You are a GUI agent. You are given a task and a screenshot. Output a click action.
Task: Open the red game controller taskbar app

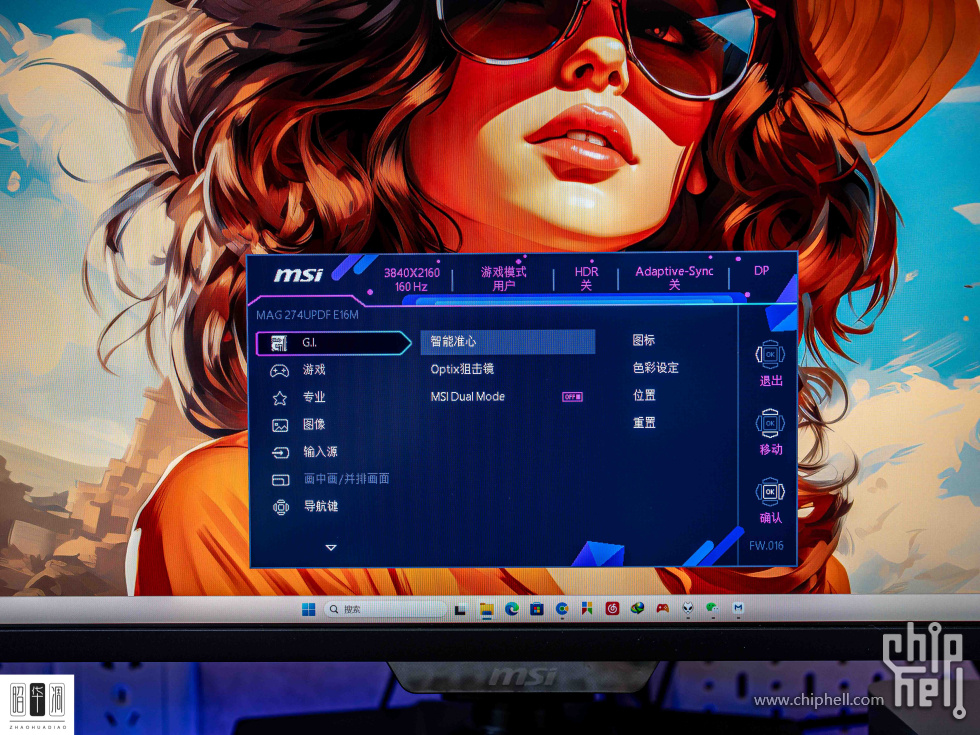pos(662,608)
